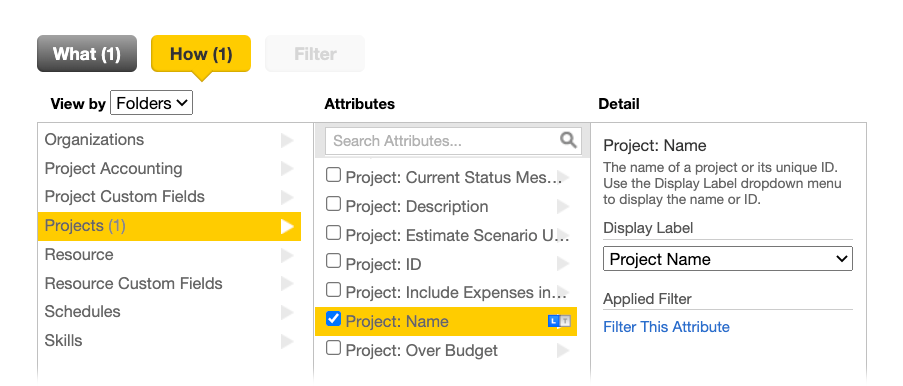Screen dimensions: 903x386
Task: Enable the Project: Description checkbox
Action: [x=333, y=203]
